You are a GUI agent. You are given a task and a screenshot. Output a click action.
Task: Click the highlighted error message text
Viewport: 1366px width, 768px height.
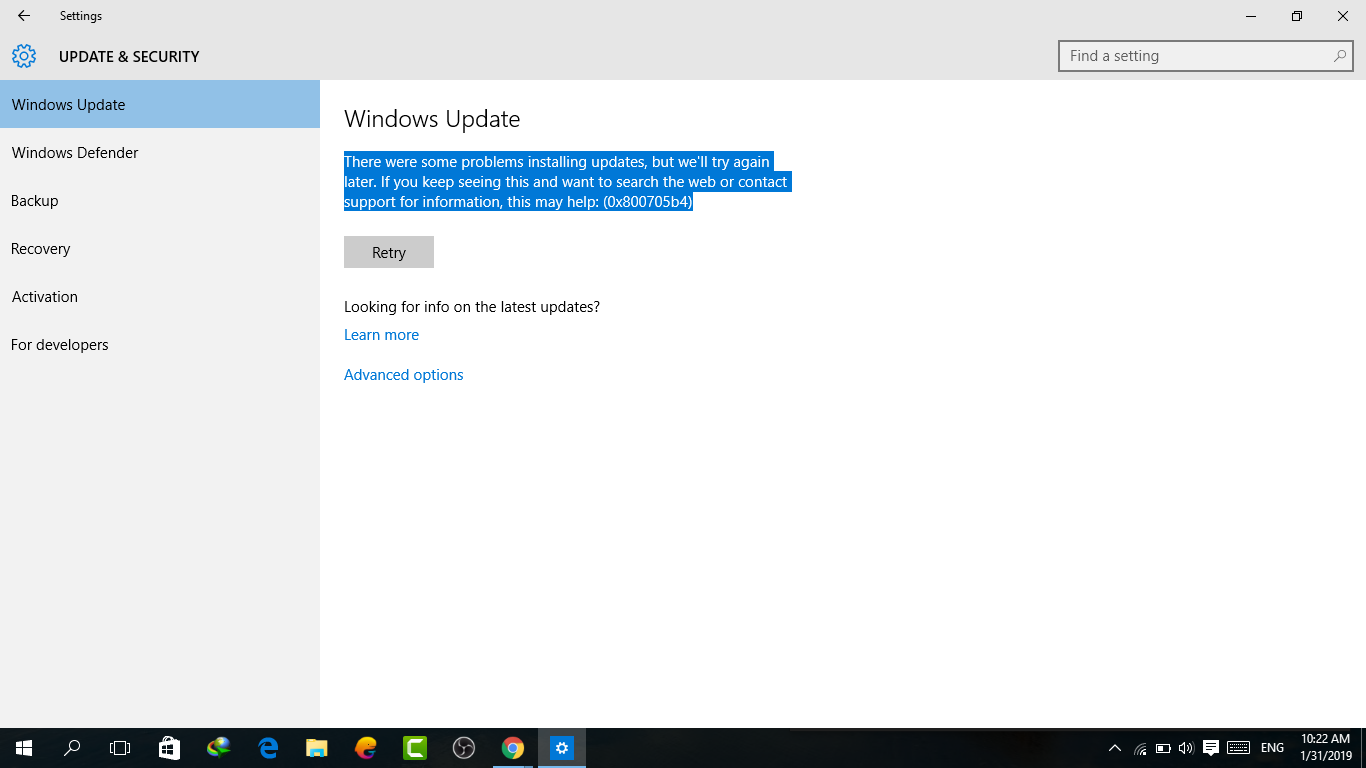point(567,181)
